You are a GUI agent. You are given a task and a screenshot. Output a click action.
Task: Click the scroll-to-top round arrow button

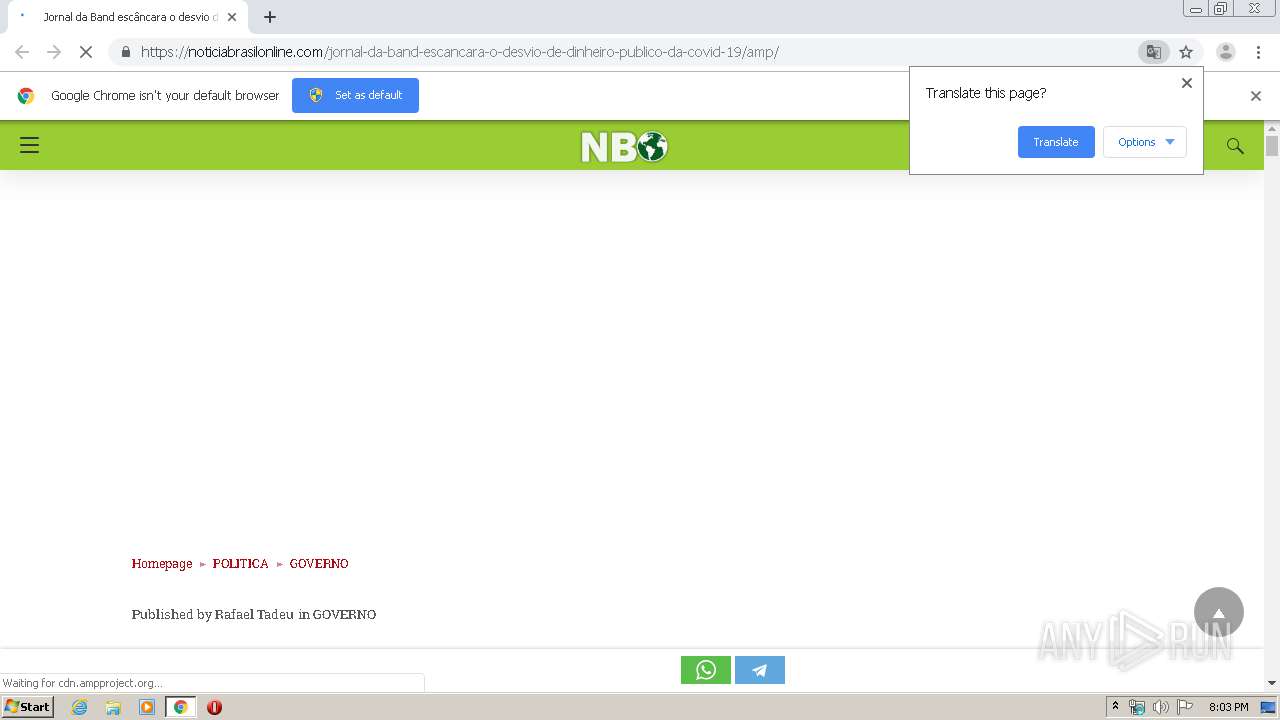tap(1218, 612)
